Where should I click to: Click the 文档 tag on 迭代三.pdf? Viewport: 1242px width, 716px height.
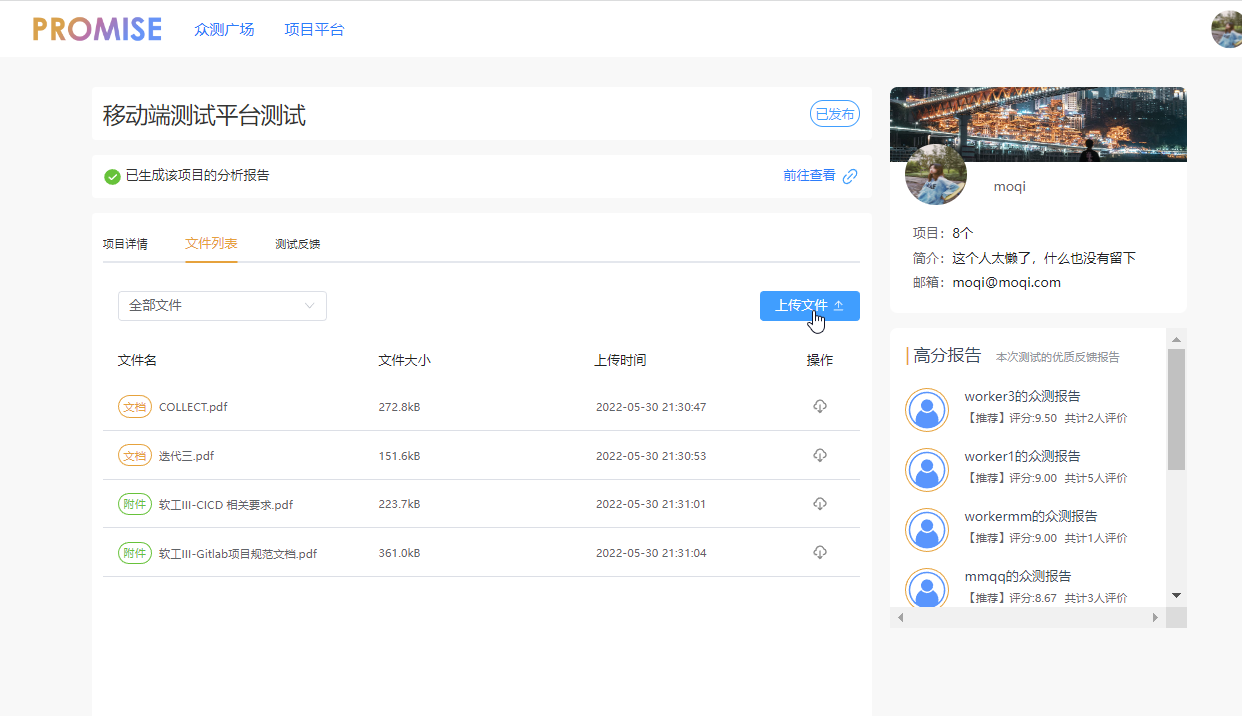click(135, 455)
